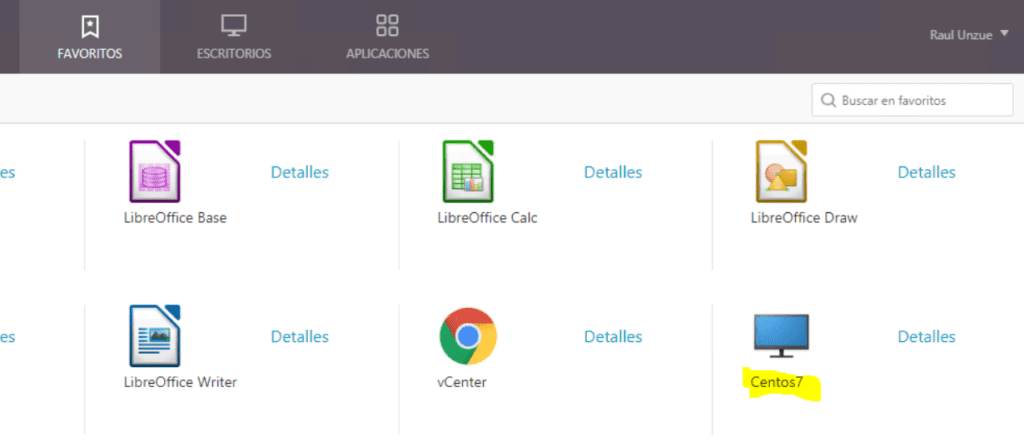Screen dimensions: 1024x442
Task: Click the LibreOffice Base label
Action: (175, 218)
